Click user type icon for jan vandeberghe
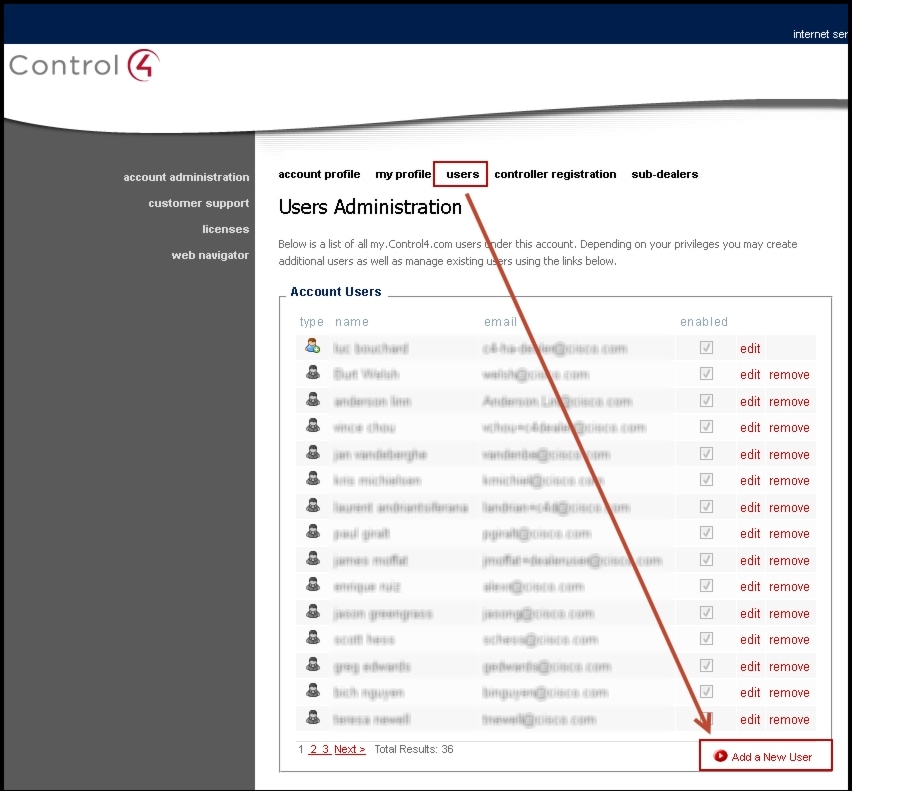The width and height of the screenshot is (900, 806). point(313,452)
